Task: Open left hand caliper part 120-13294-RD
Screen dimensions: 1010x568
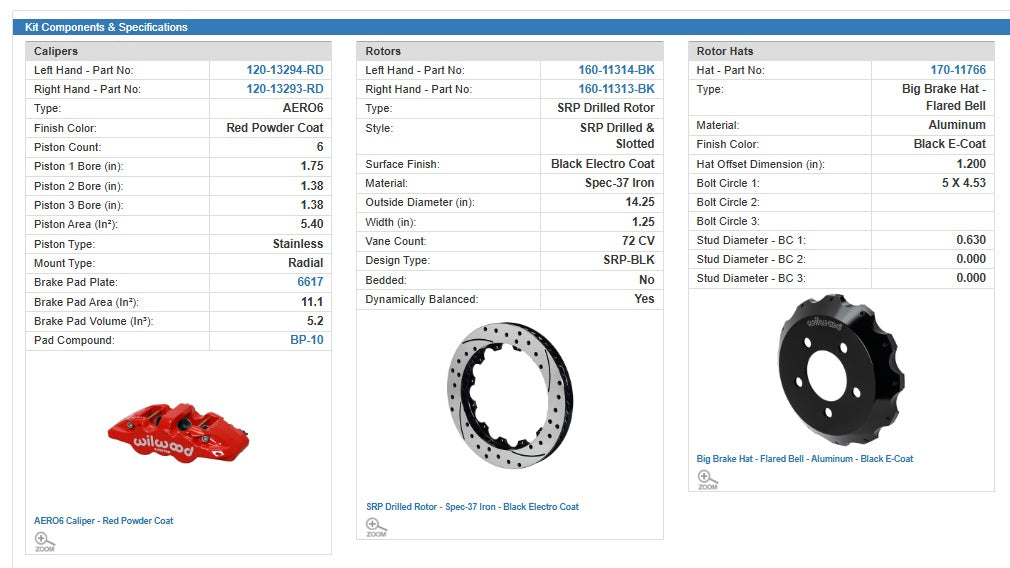Action: click(284, 70)
